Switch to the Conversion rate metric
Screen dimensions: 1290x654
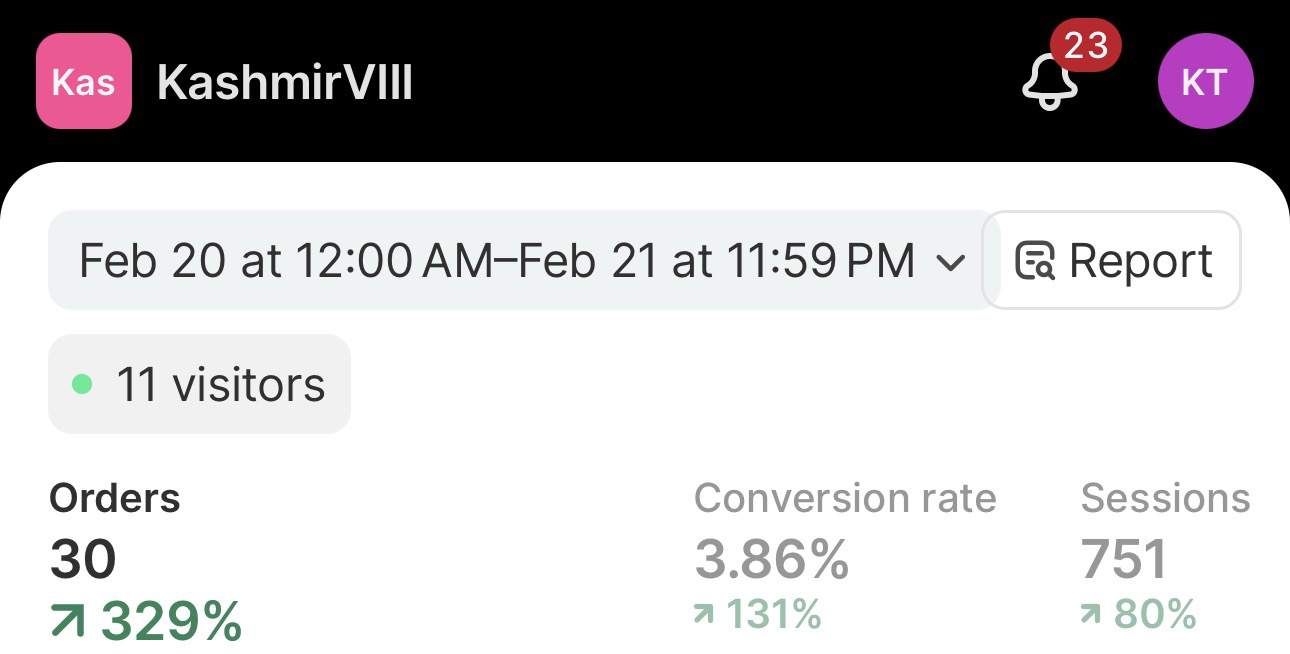(845, 498)
